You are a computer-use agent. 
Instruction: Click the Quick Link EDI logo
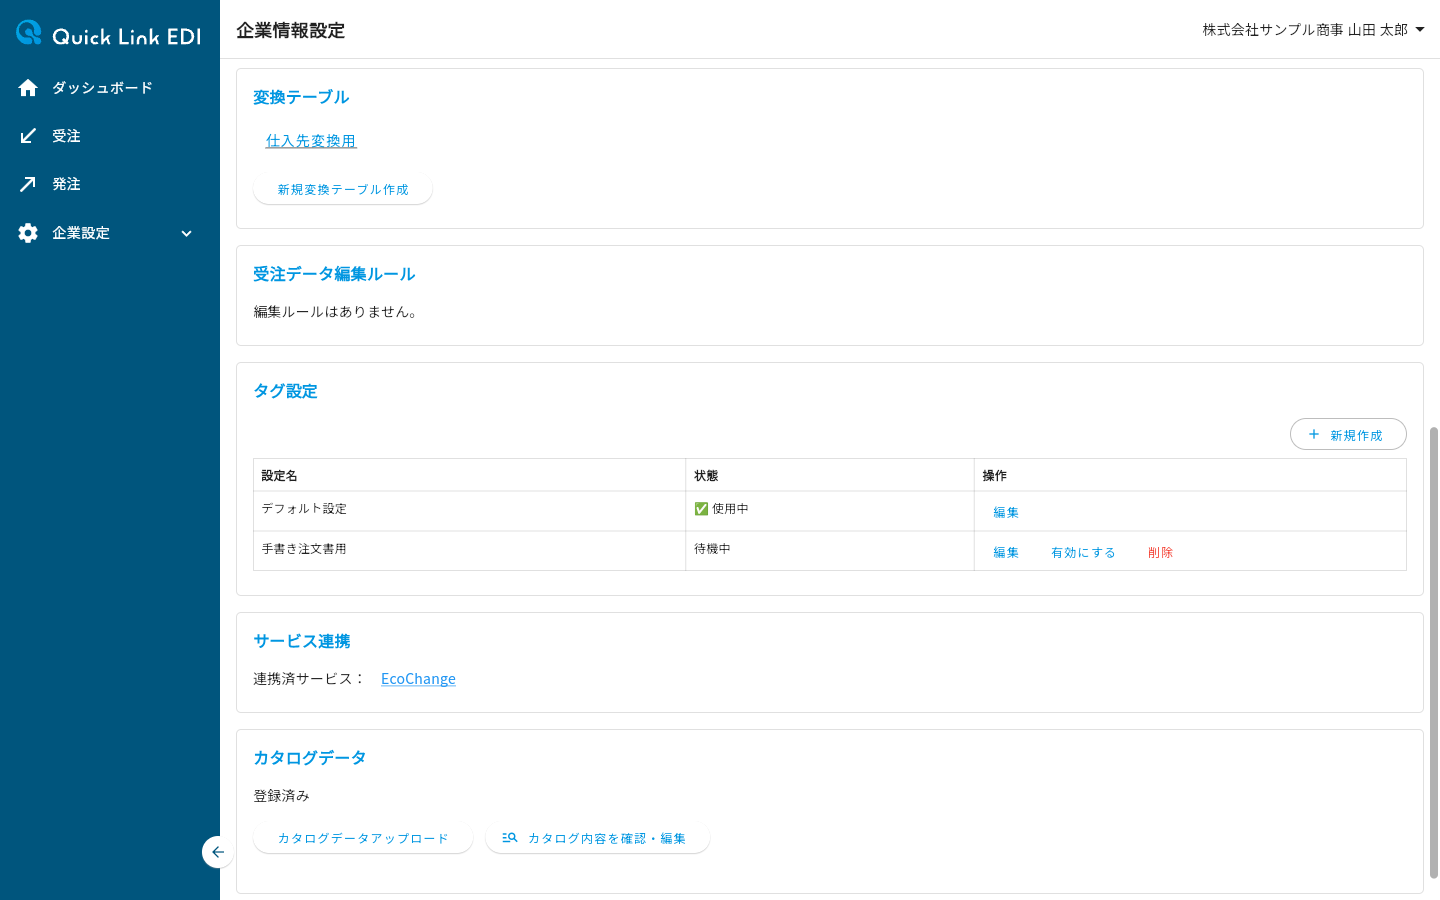[109, 35]
